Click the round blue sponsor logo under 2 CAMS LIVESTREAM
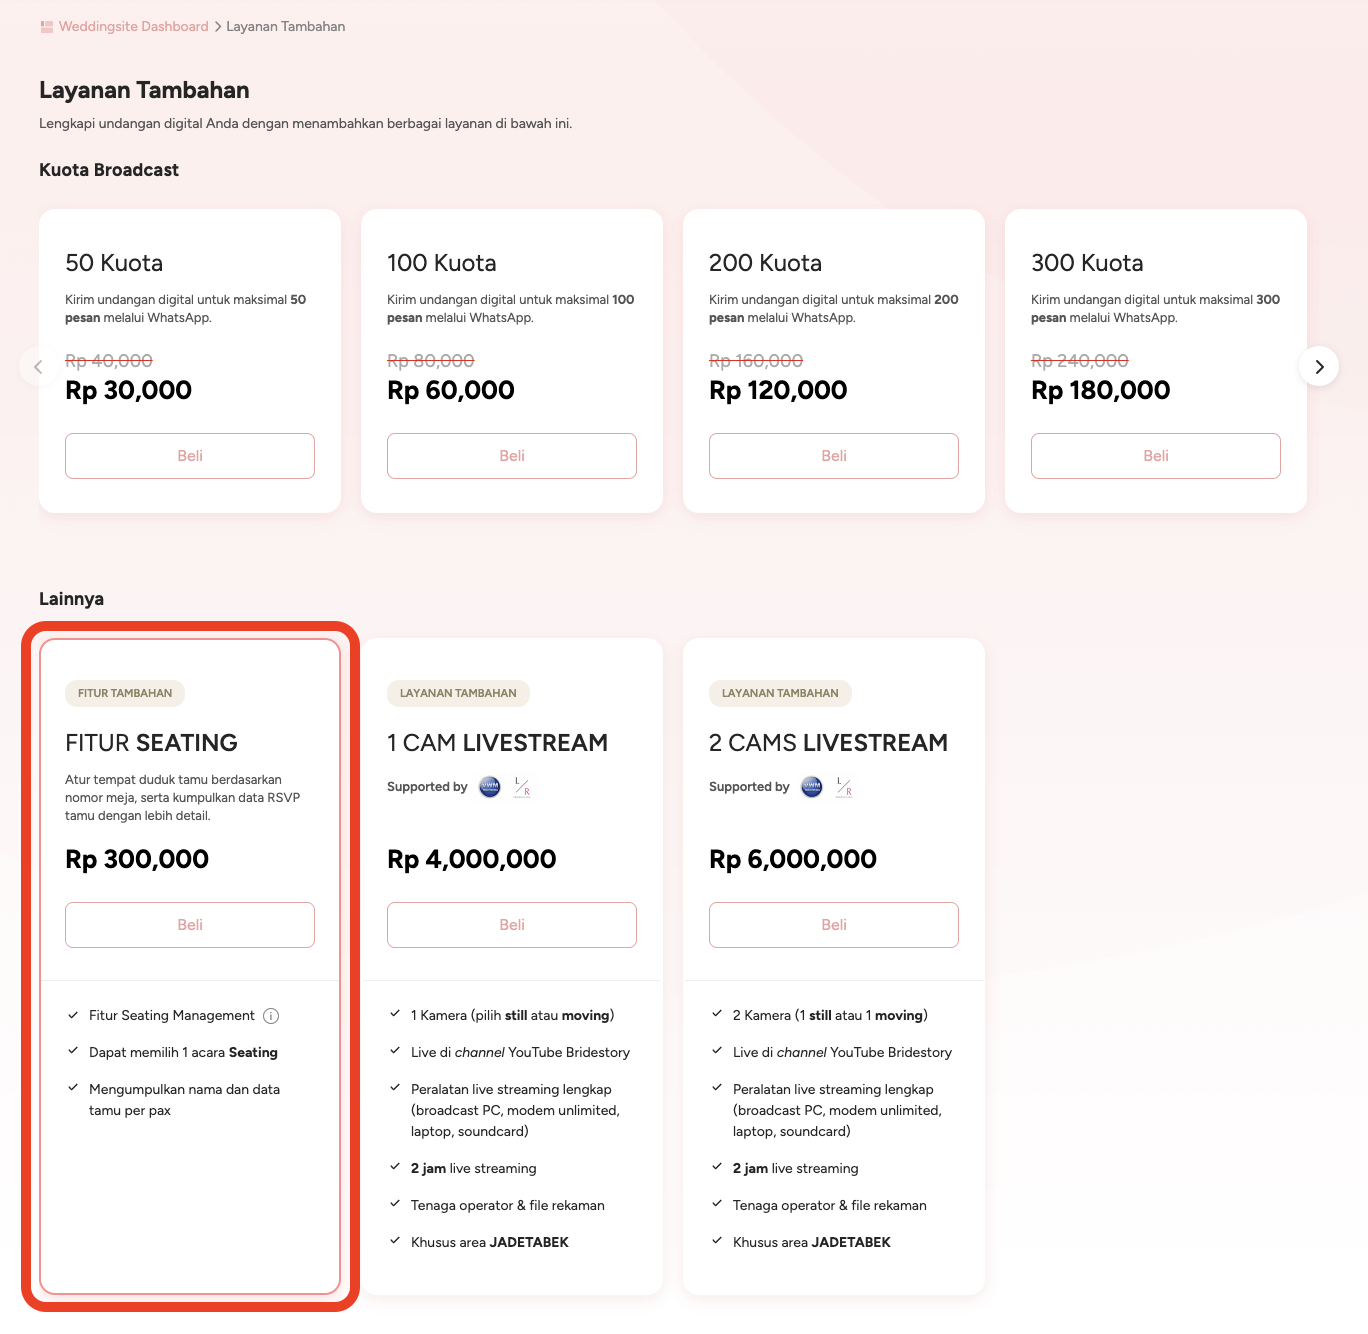 pos(812,787)
